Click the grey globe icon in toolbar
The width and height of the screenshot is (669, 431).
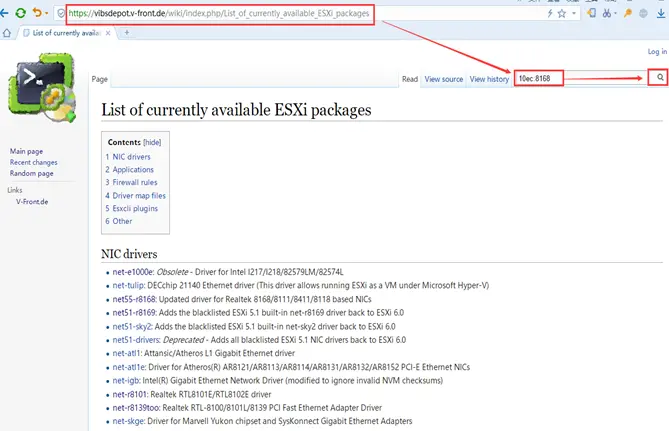[643, 13]
